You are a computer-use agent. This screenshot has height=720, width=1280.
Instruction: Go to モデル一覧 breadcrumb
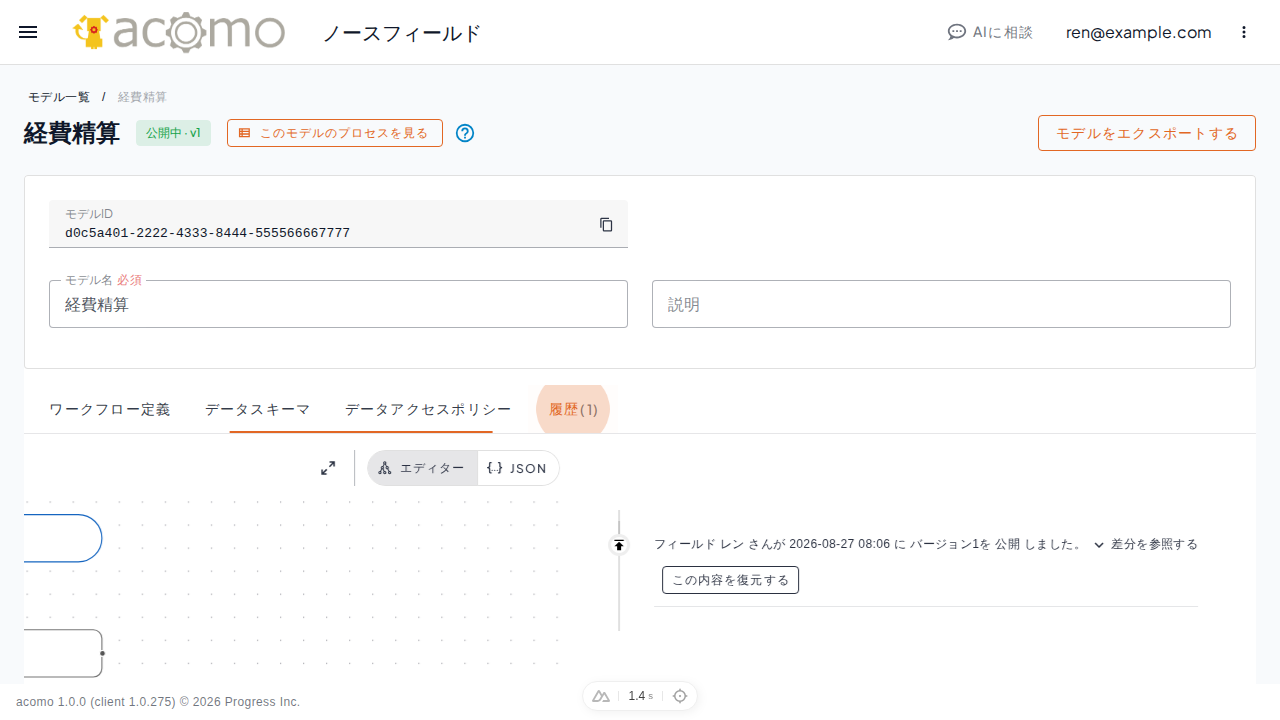(x=59, y=97)
